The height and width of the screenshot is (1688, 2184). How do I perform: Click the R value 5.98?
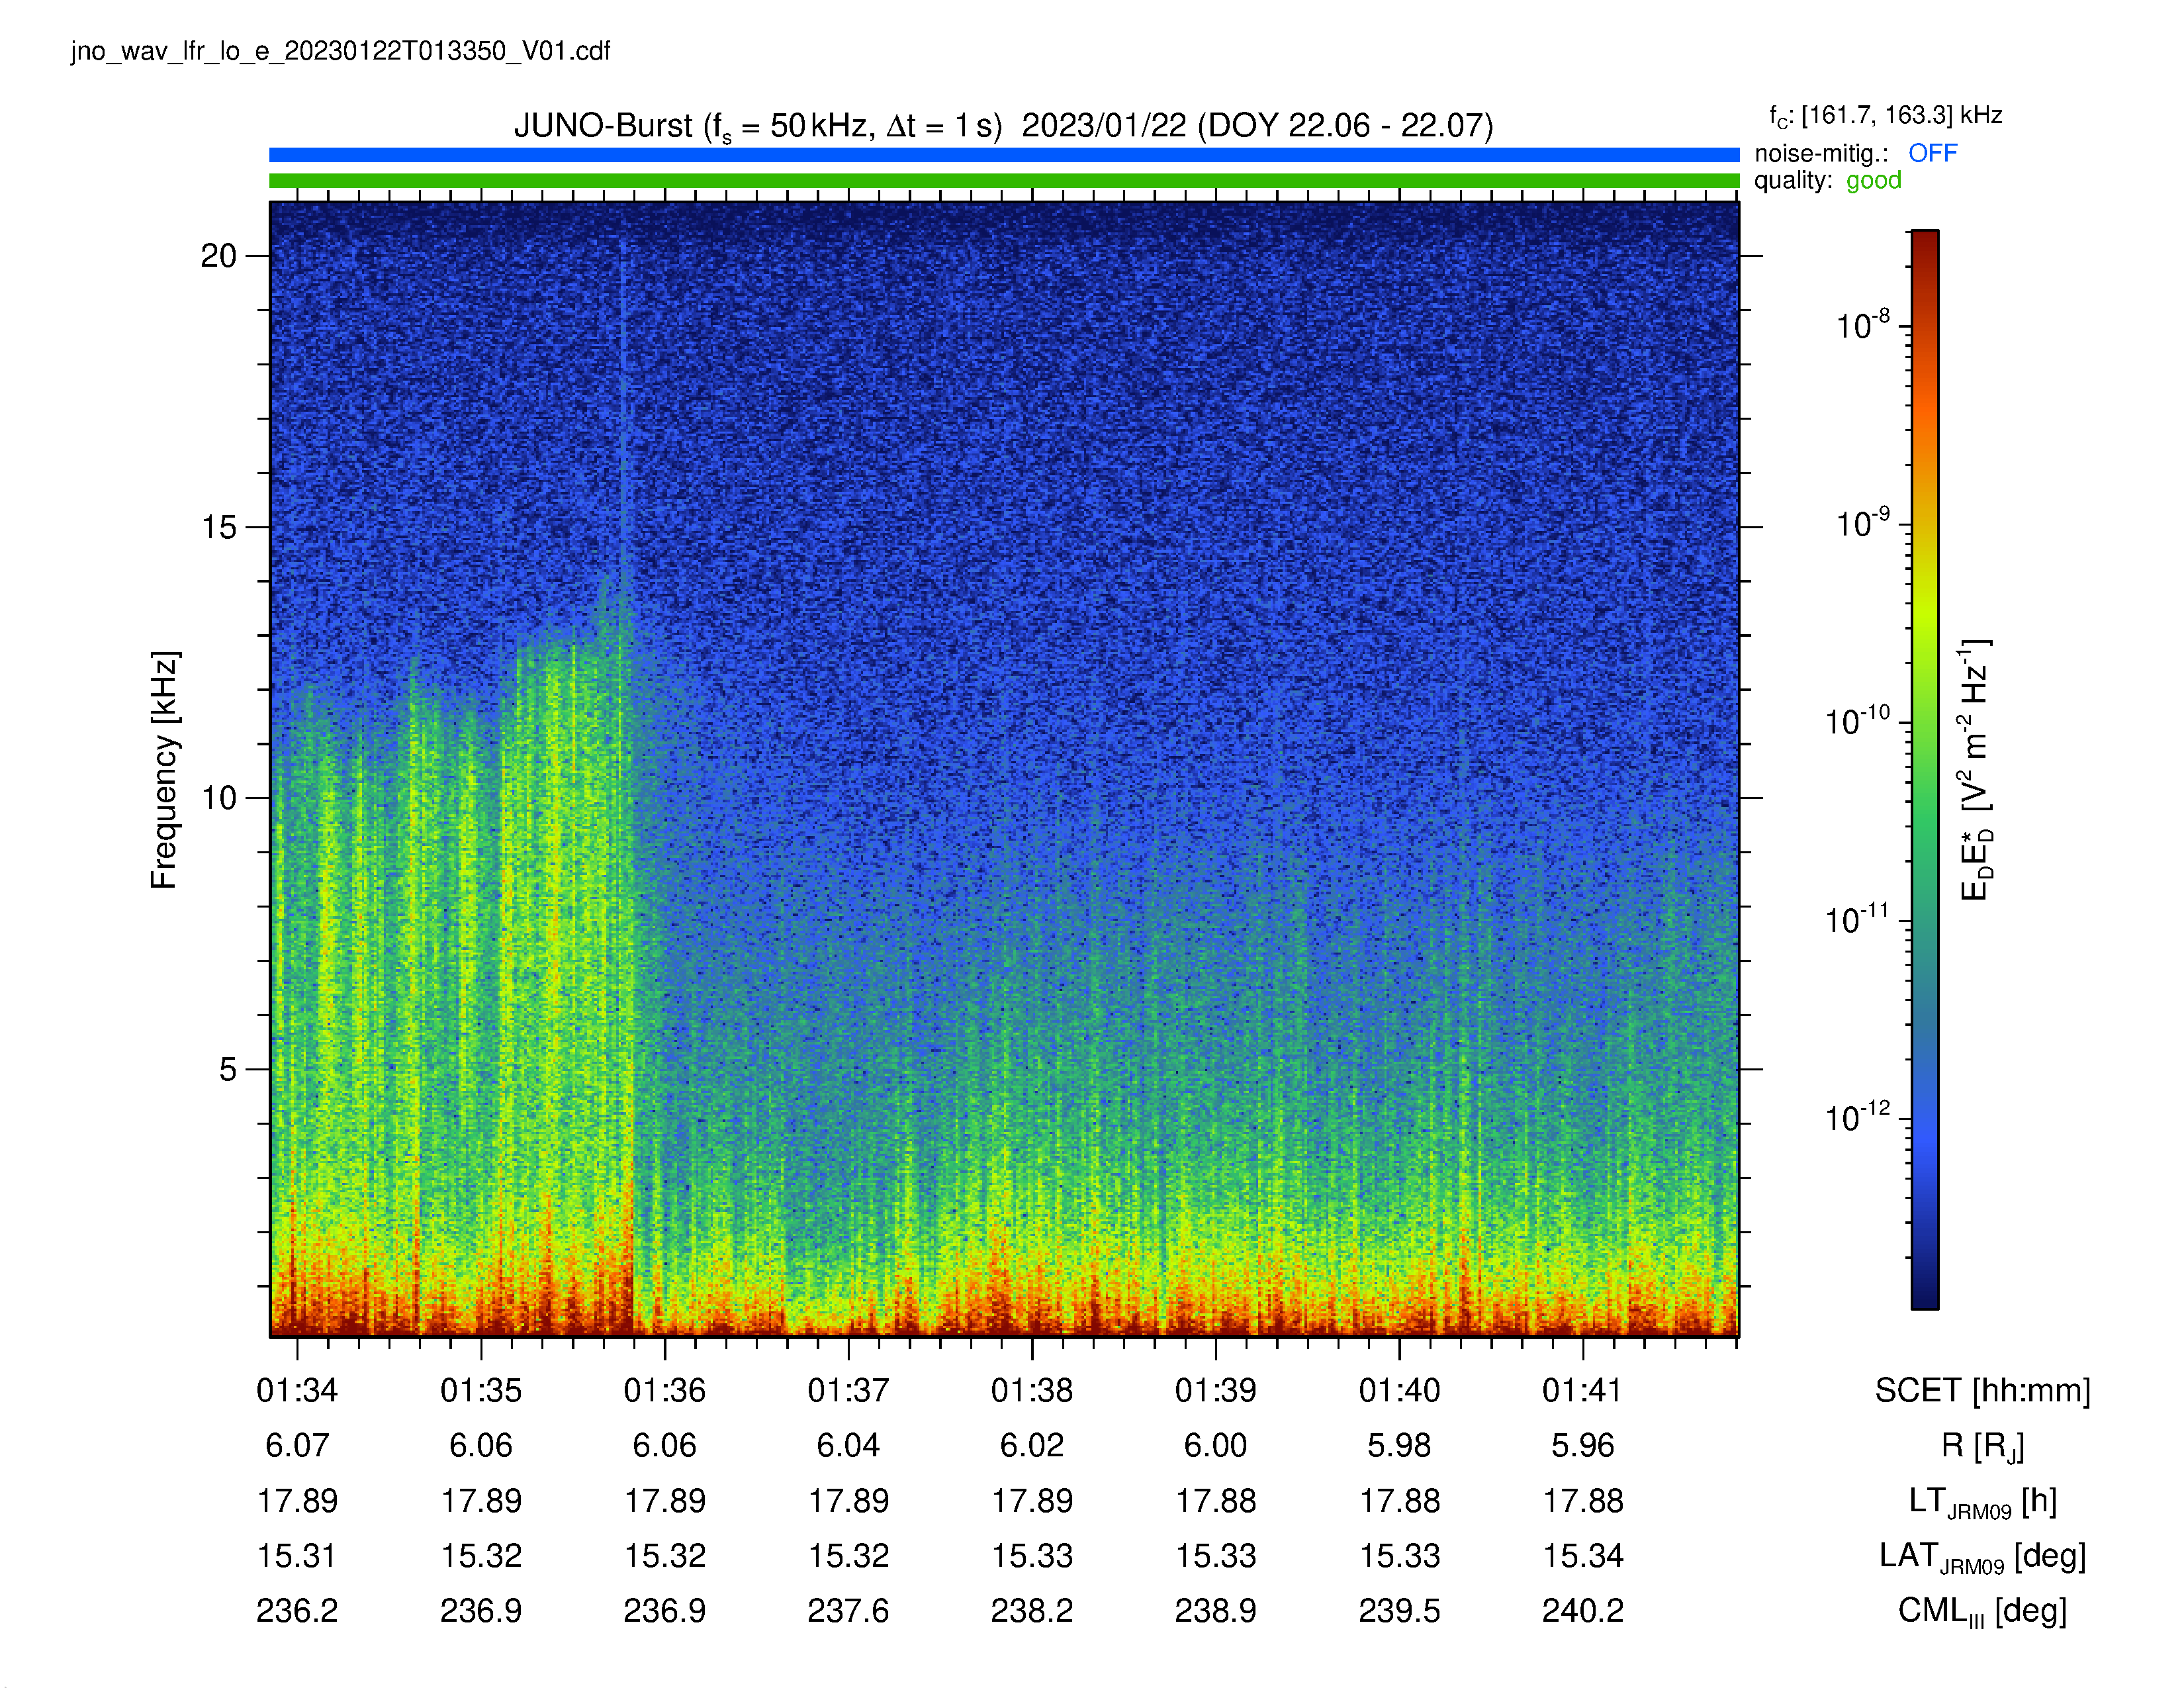tap(1399, 1445)
